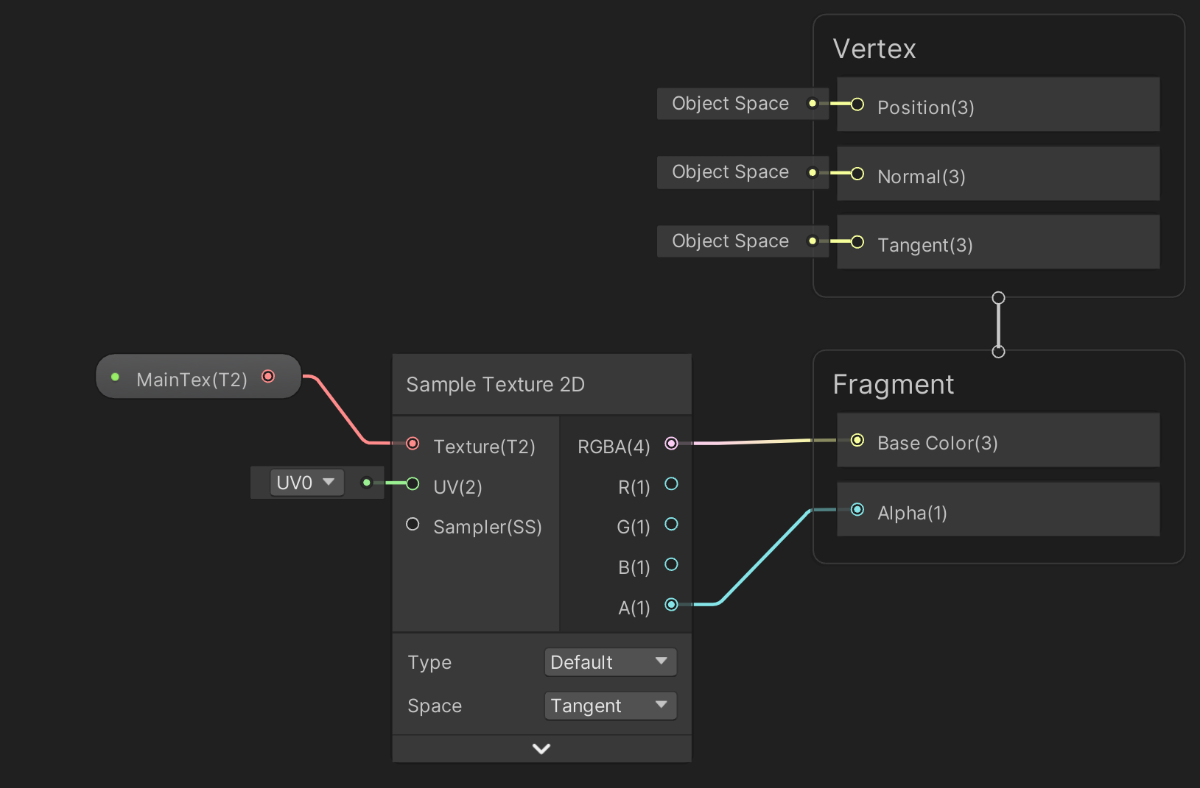Click the Position(3) input port on Vertex

tap(856, 103)
